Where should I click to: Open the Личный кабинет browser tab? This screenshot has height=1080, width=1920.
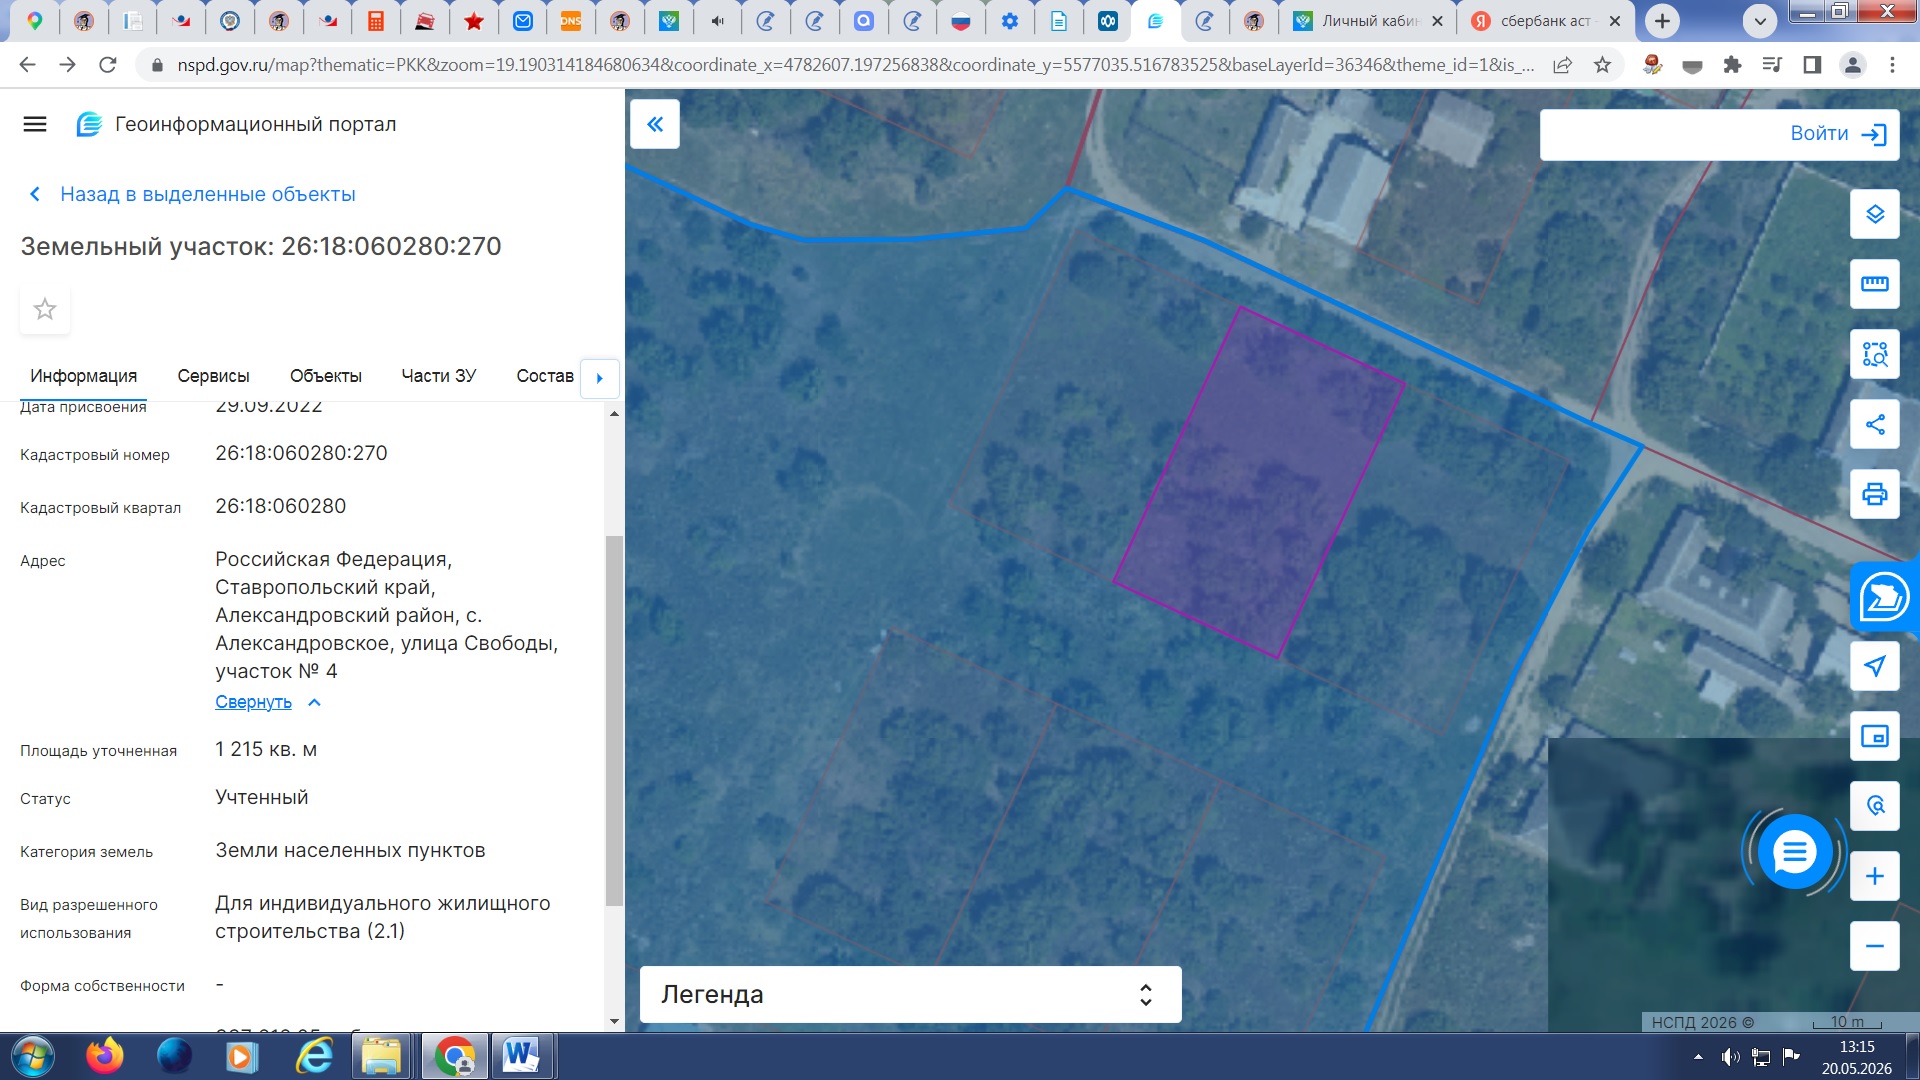[1368, 21]
